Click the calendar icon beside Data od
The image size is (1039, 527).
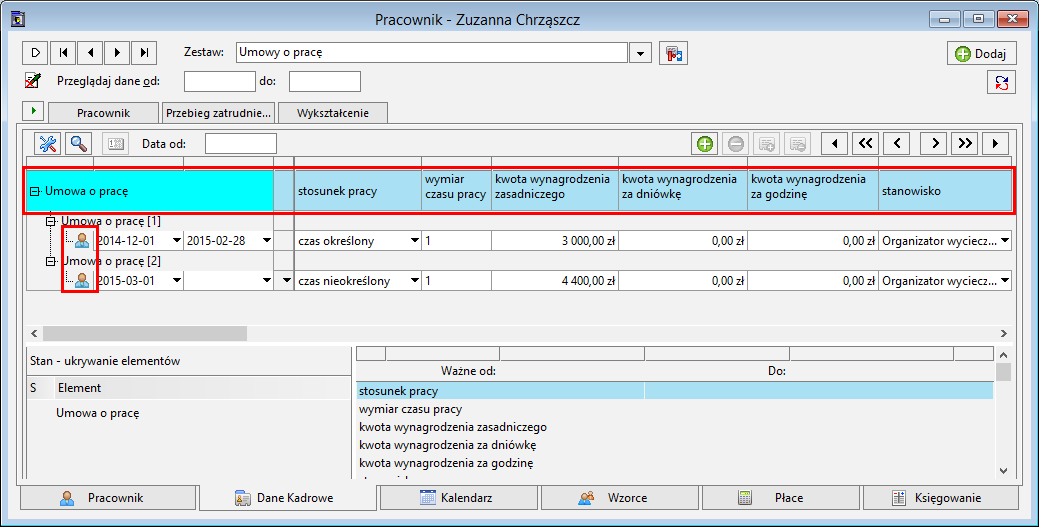[x=115, y=143]
